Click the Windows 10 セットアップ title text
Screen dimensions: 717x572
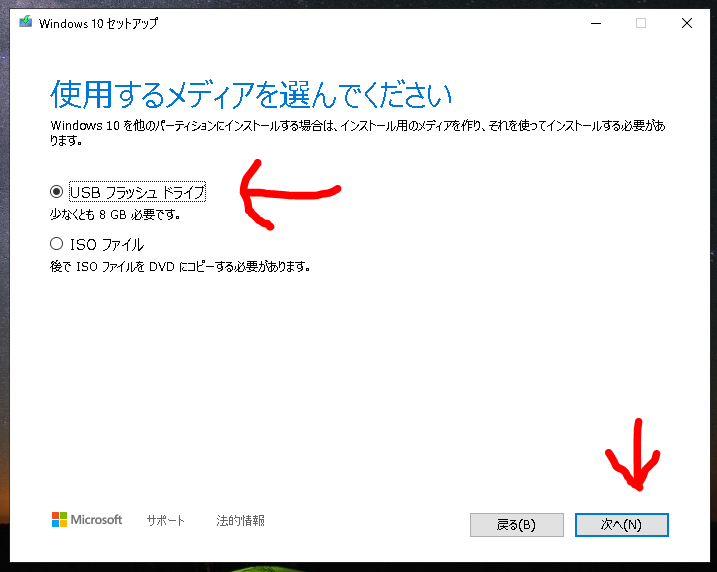pos(98,23)
